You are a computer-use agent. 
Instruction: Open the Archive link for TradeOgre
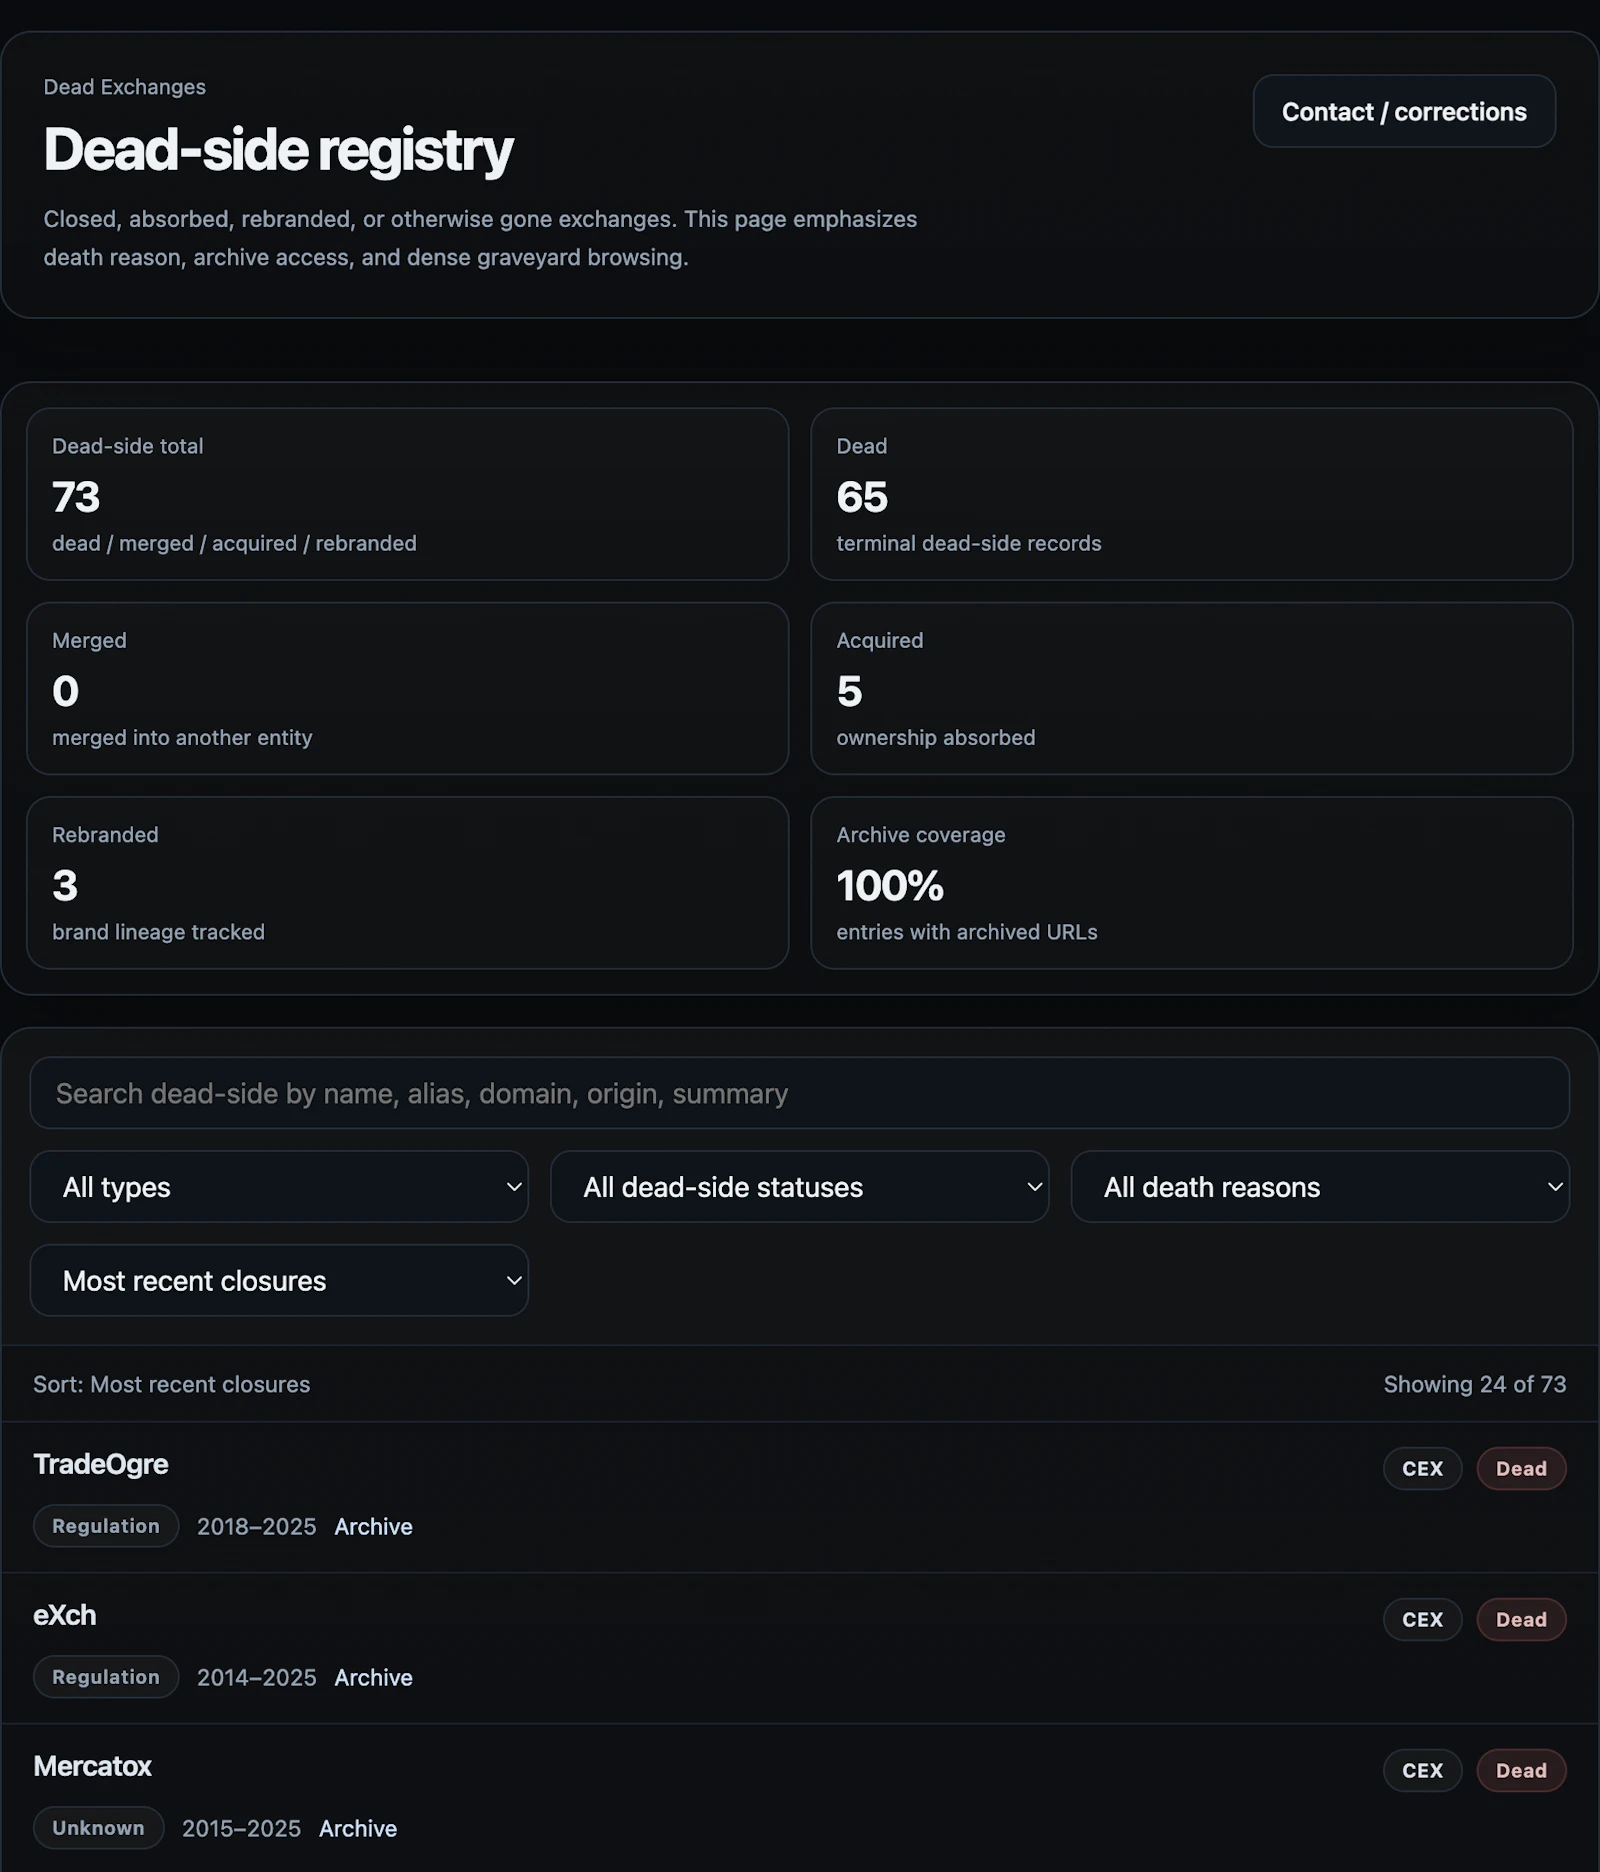click(373, 1527)
